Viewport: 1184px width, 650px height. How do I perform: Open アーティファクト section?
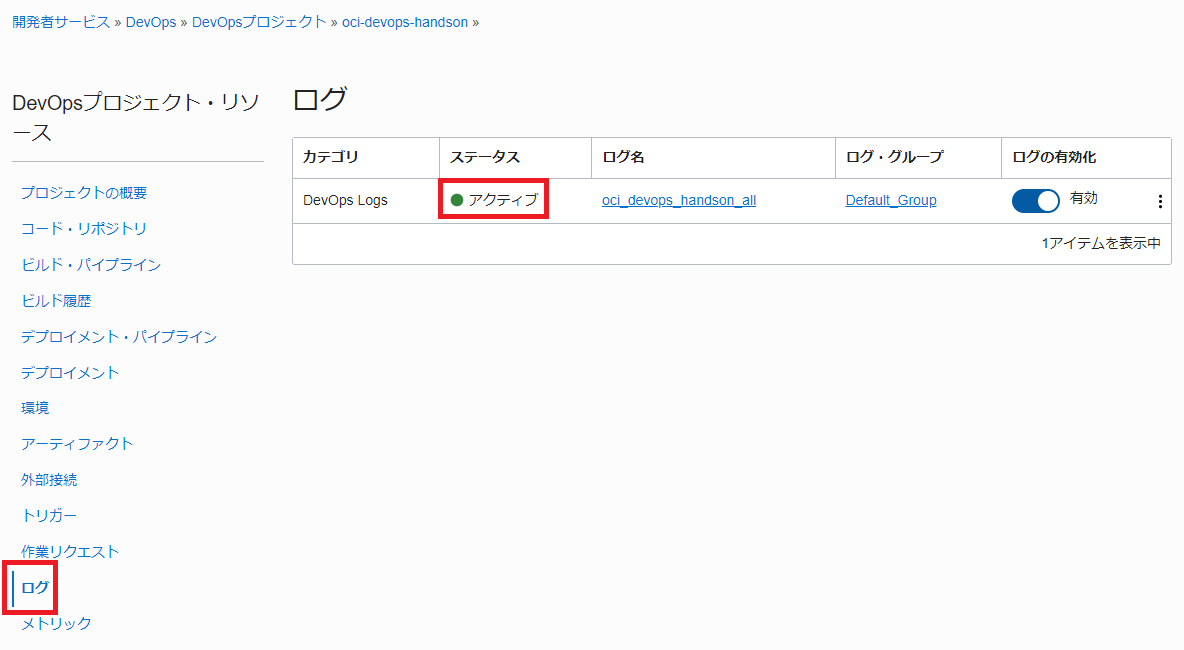click(77, 444)
